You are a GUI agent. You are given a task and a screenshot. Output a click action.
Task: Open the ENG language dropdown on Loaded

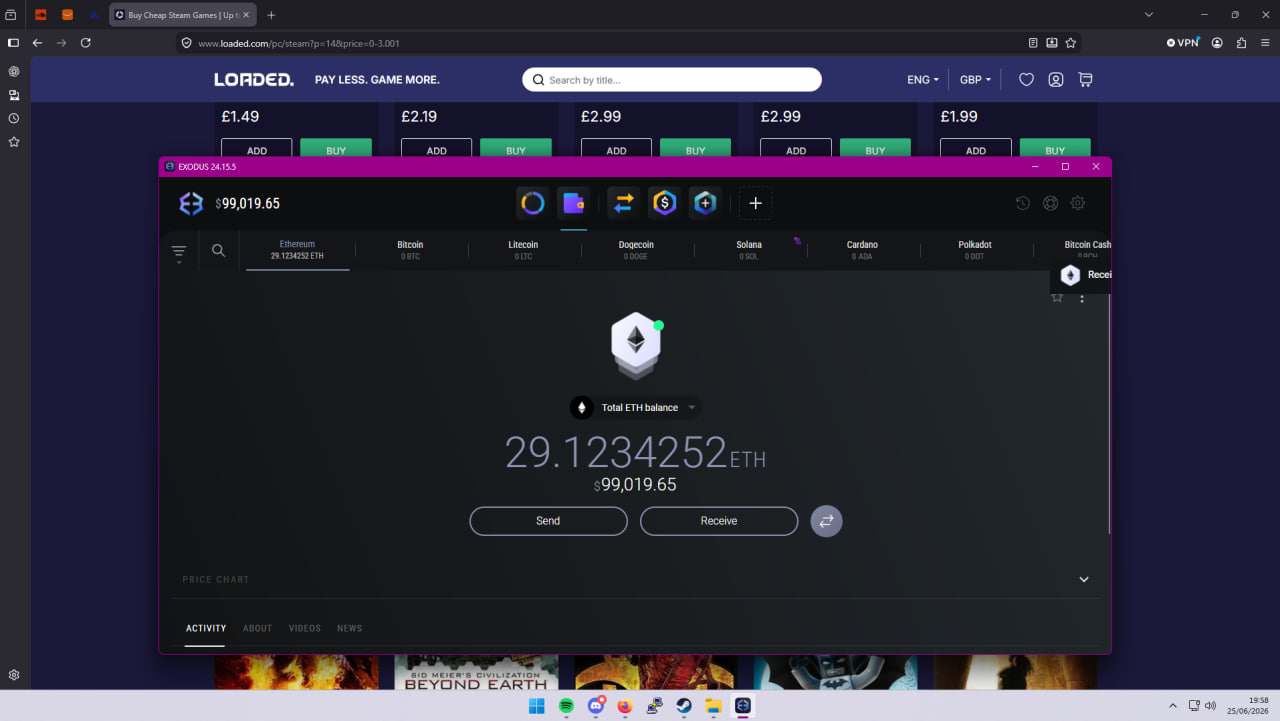(923, 80)
